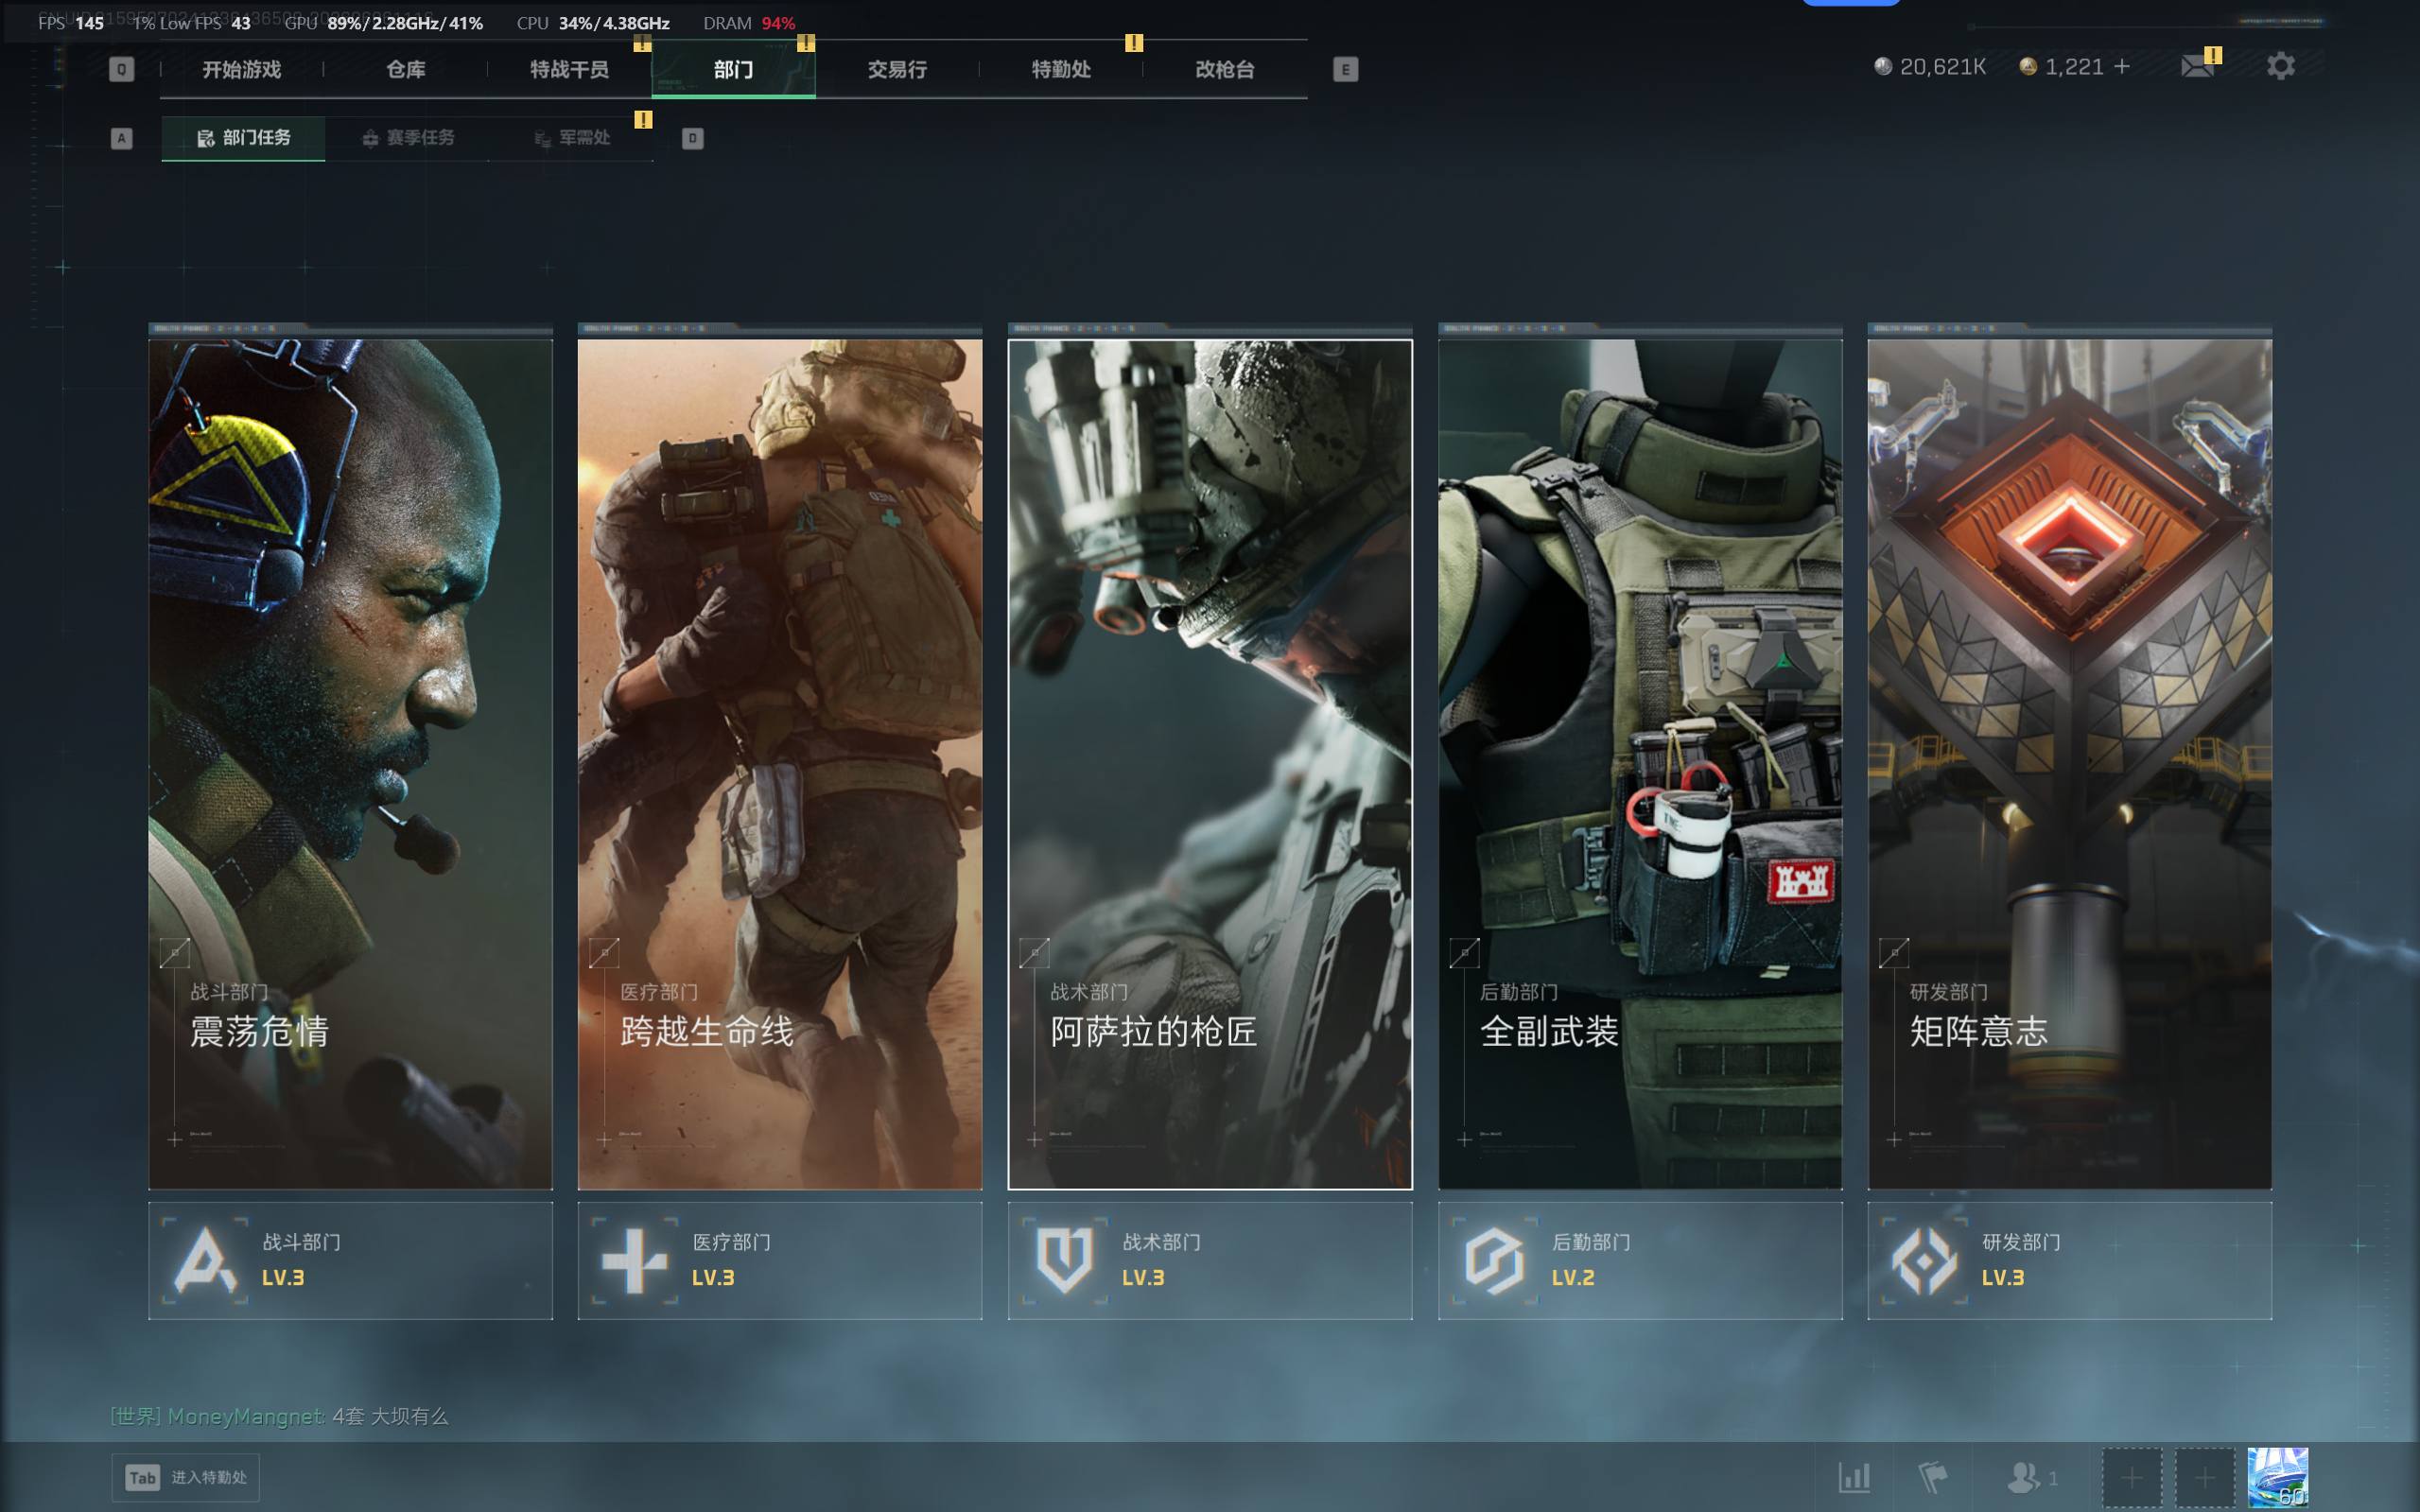Switch to the 改枪台 tab
Screen dimensions: 2420x1512
coord(1225,69)
